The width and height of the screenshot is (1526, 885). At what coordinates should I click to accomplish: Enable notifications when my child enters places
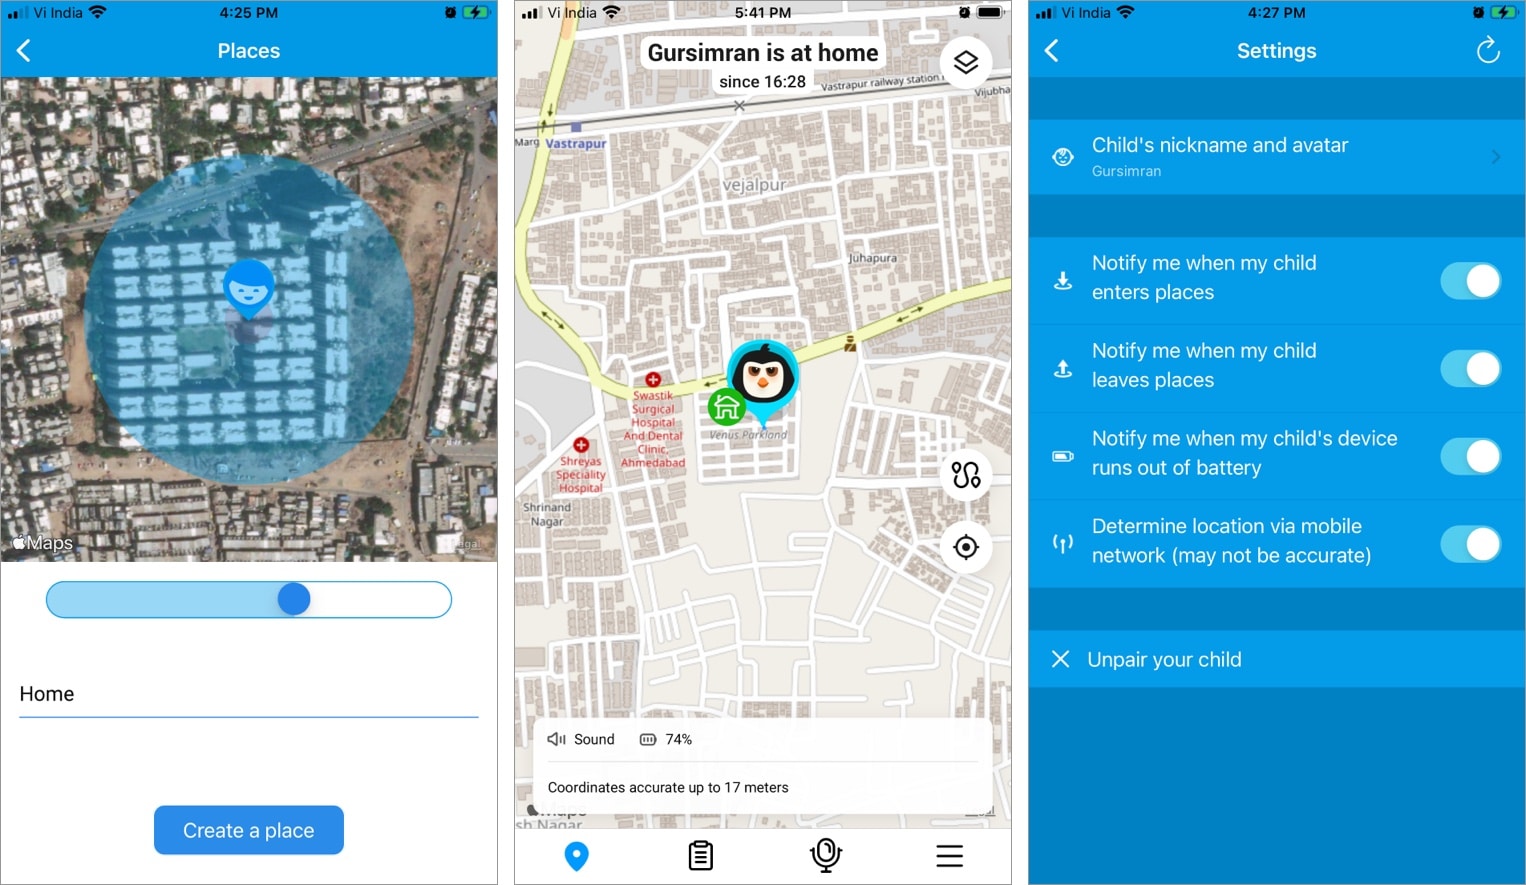pos(1470,281)
